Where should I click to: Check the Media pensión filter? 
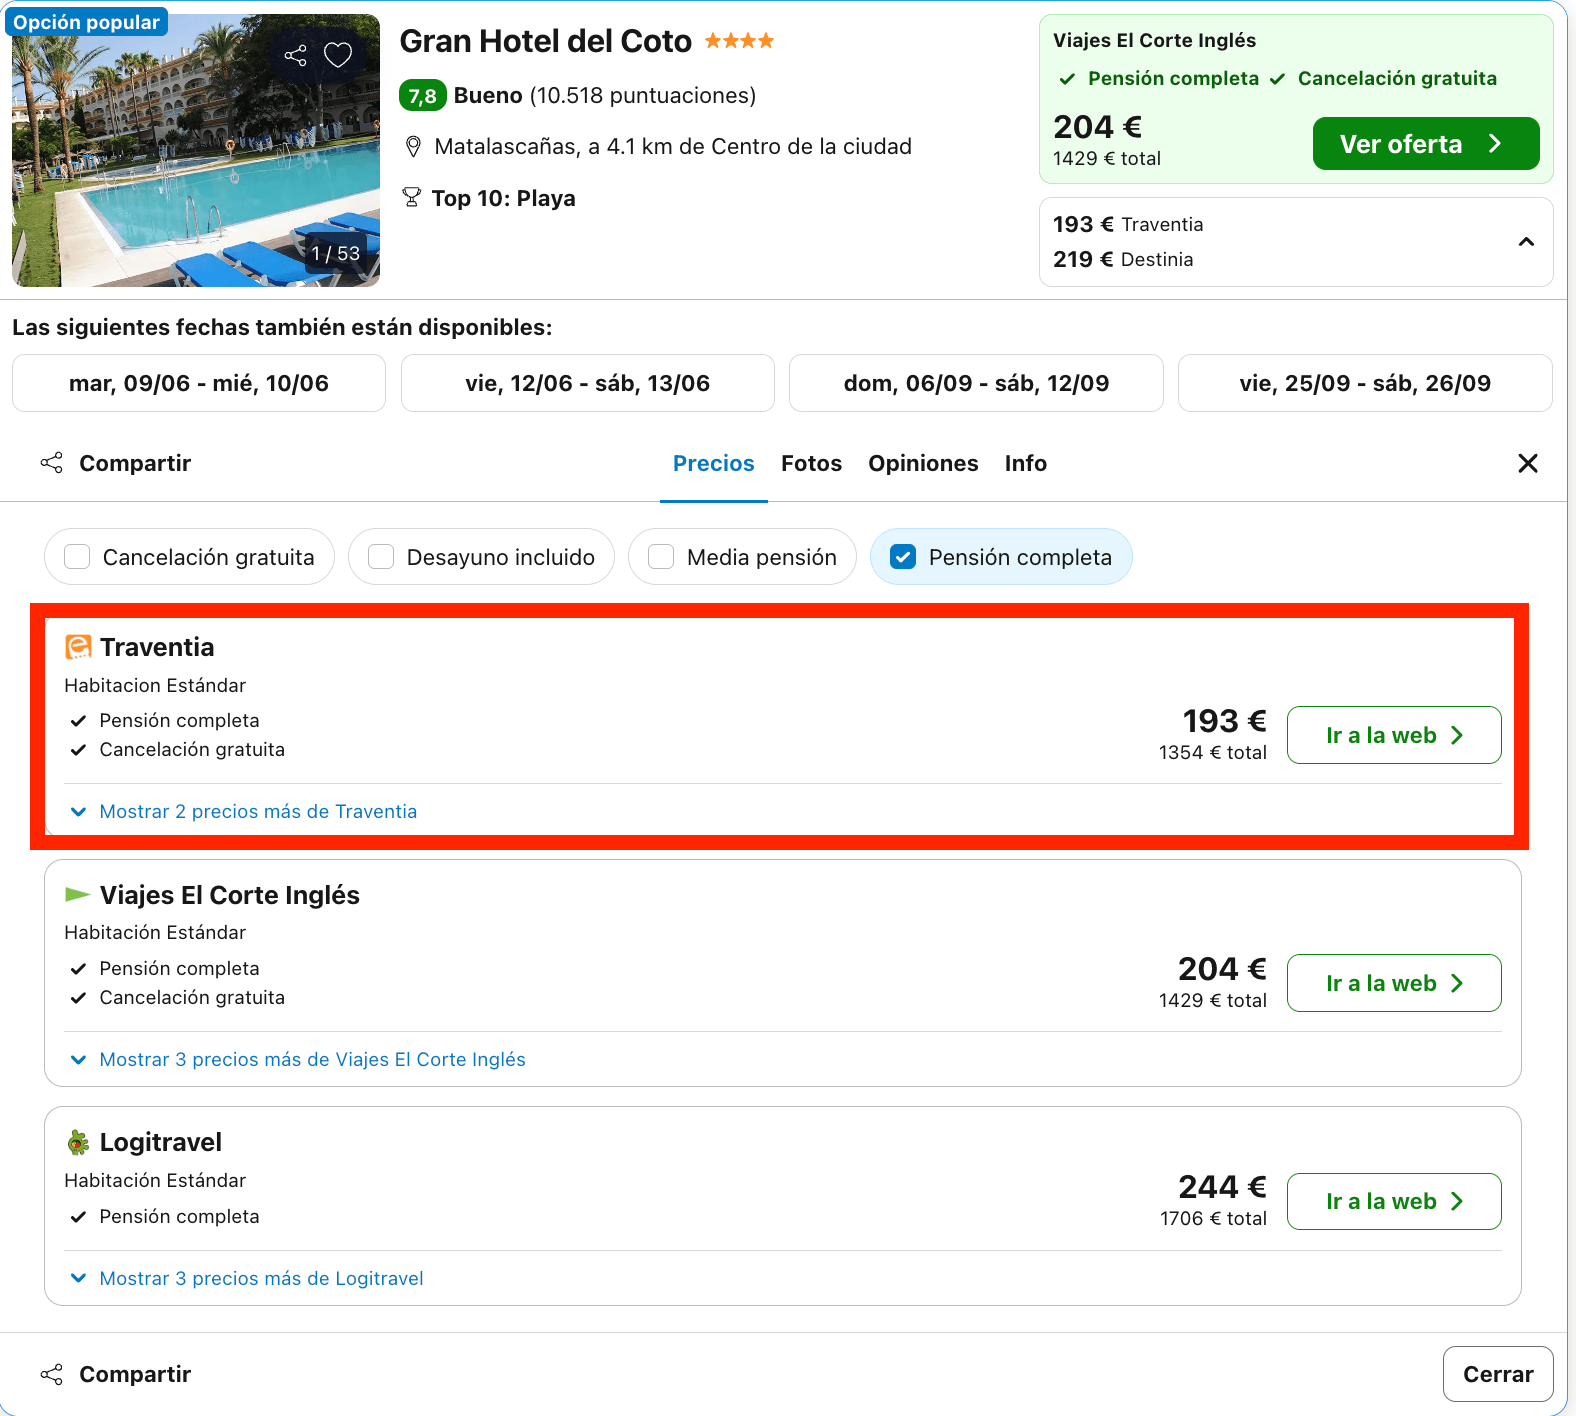pos(661,557)
